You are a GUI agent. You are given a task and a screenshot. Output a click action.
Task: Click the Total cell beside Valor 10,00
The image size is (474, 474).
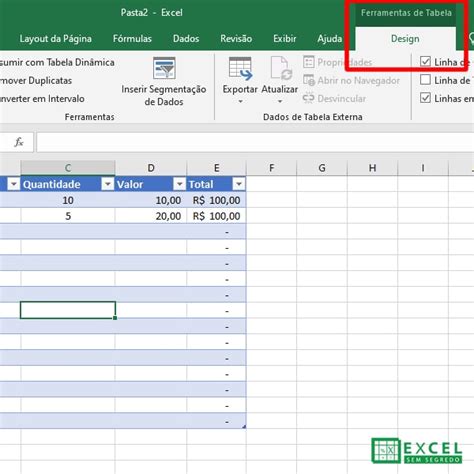click(x=217, y=200)
